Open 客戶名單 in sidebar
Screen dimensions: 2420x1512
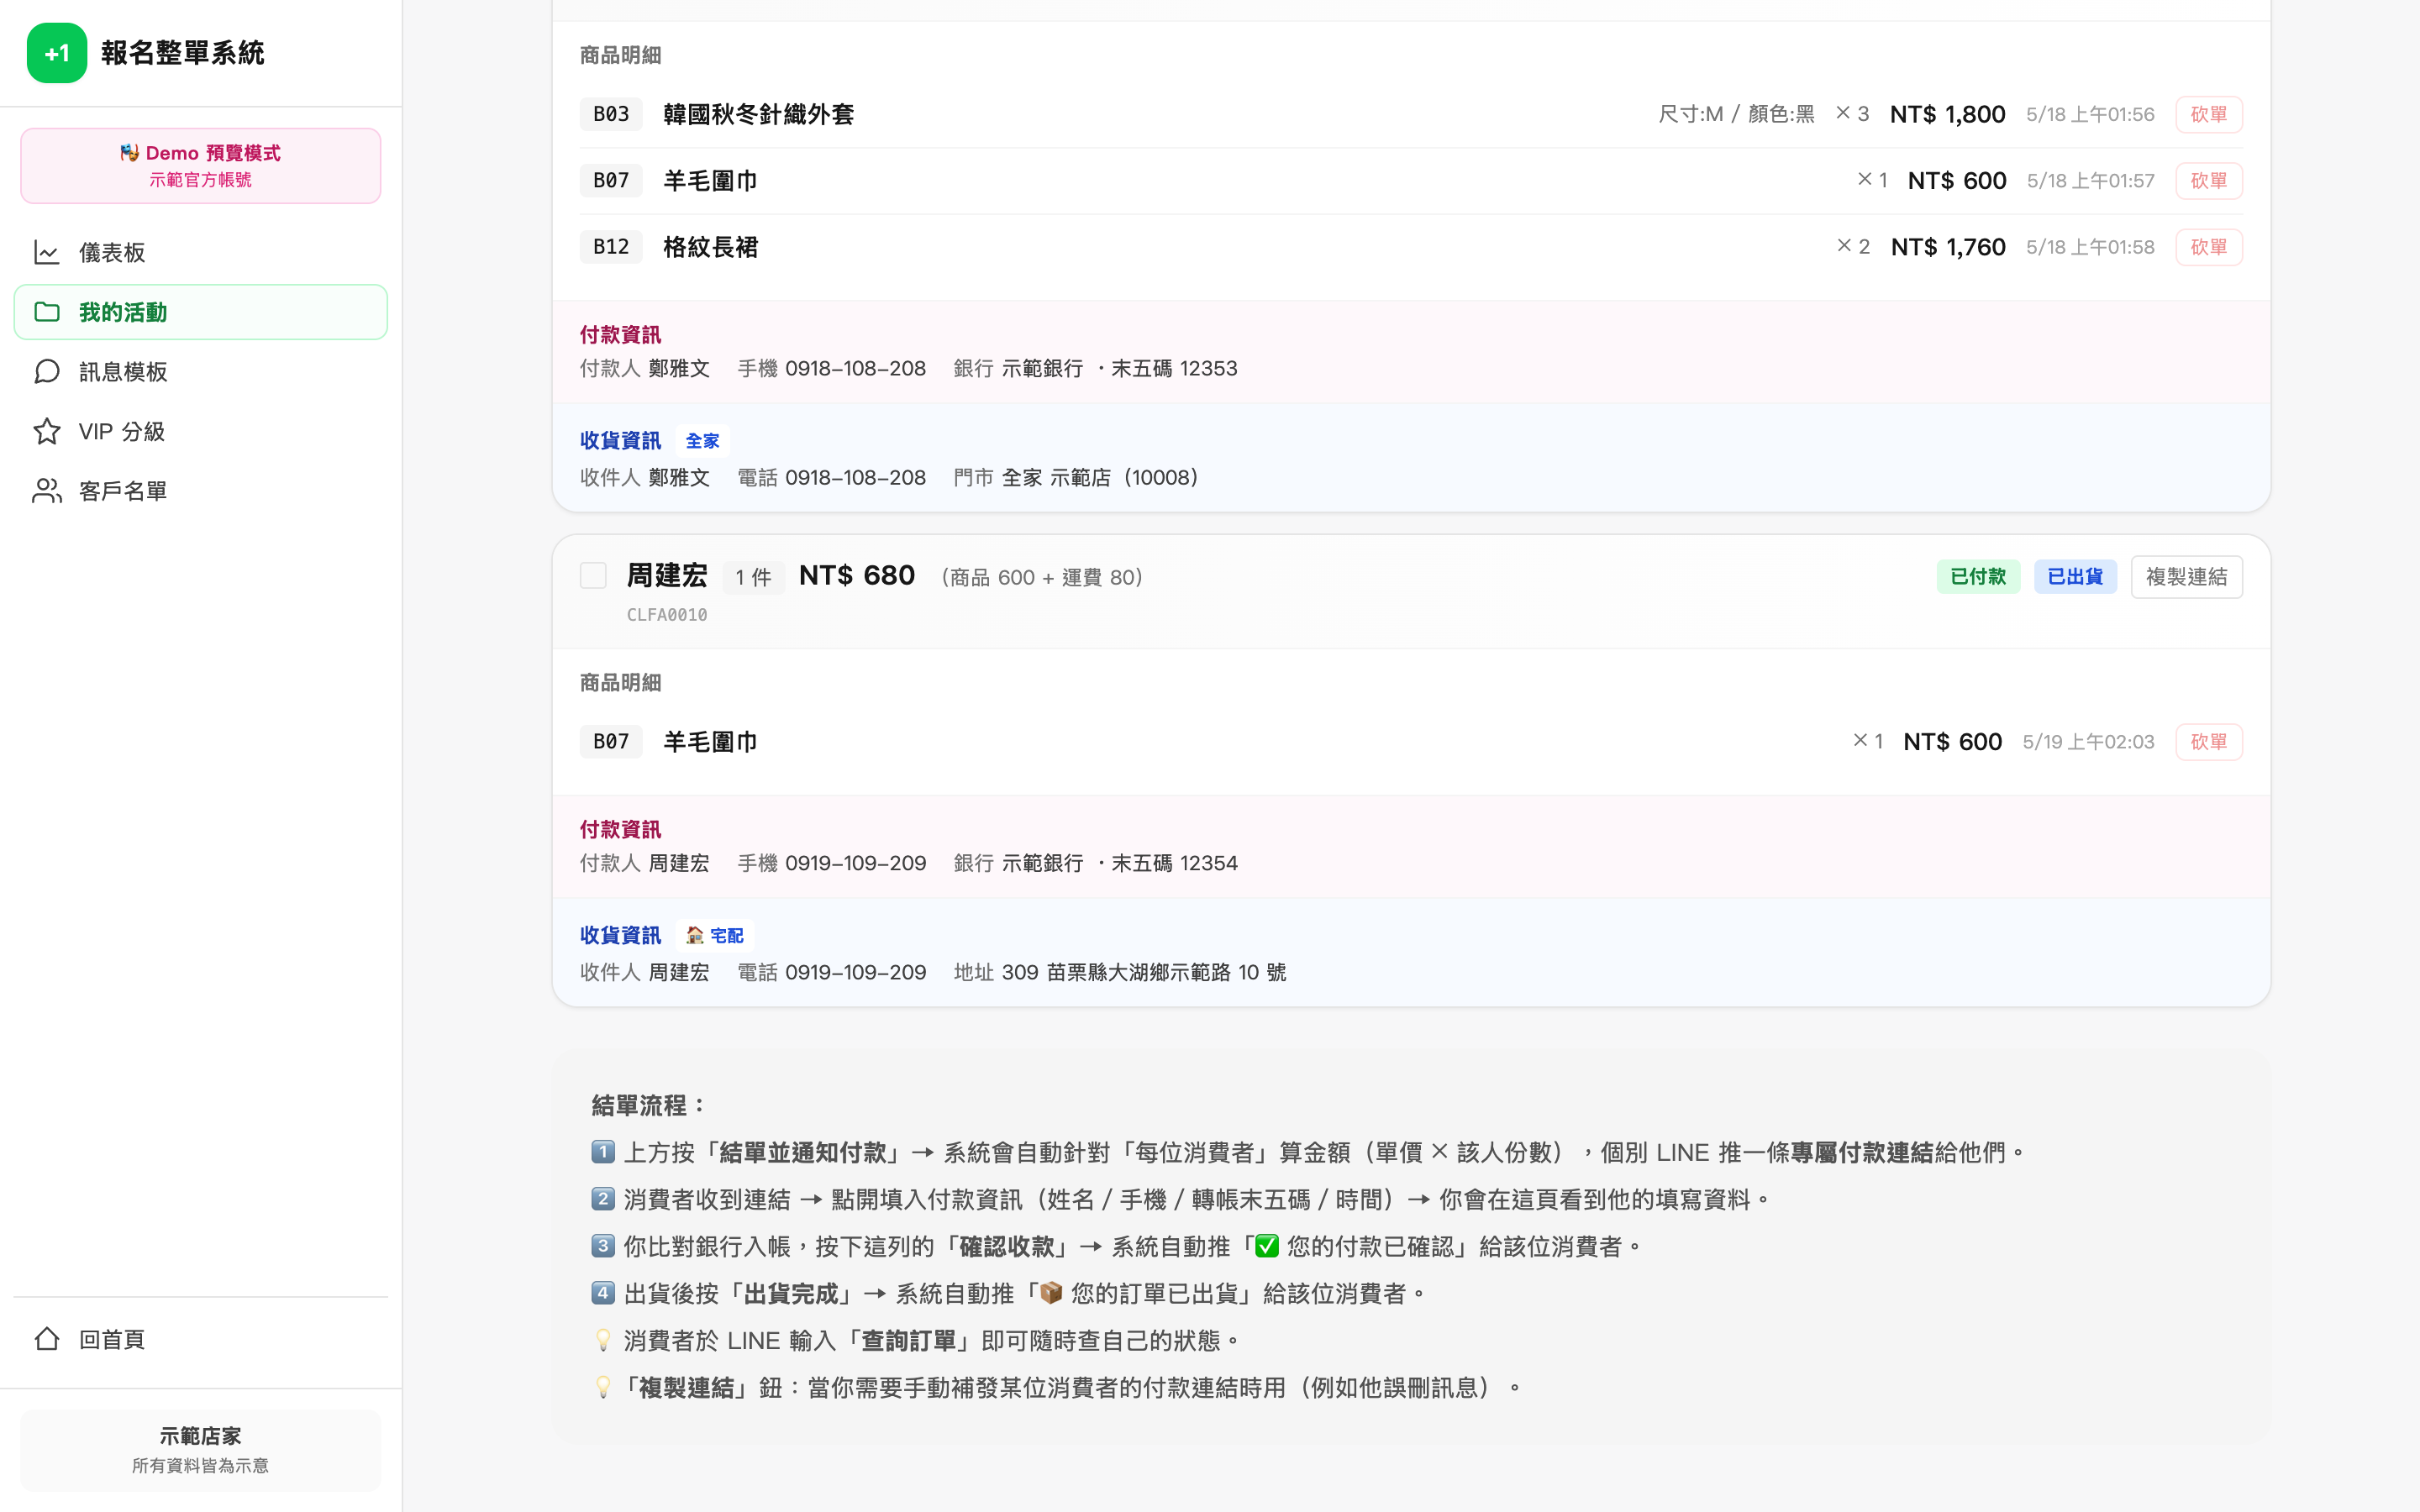click(201, 491)
